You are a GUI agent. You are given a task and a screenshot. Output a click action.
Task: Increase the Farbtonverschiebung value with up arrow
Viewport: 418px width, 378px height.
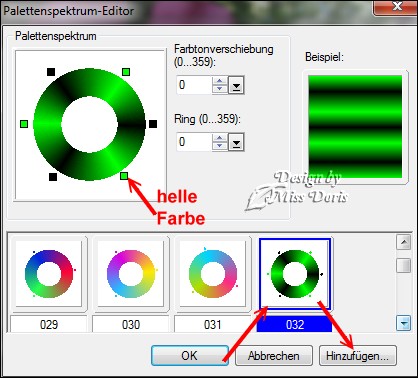(220, 81)
